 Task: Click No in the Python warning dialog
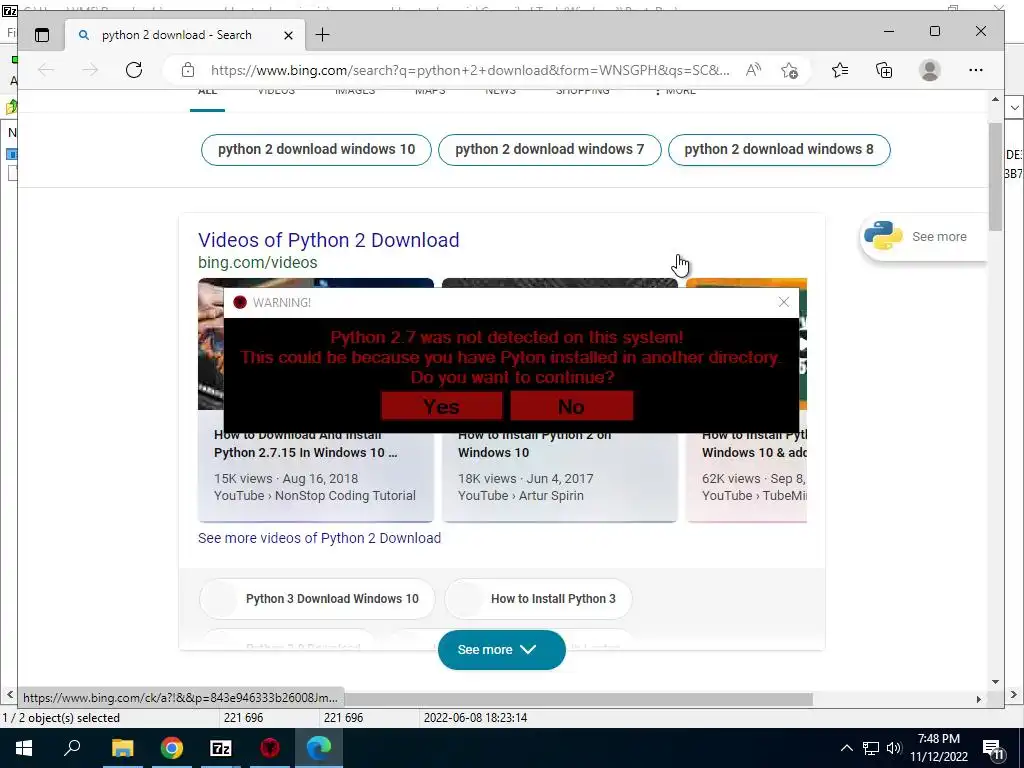(571, 406)
